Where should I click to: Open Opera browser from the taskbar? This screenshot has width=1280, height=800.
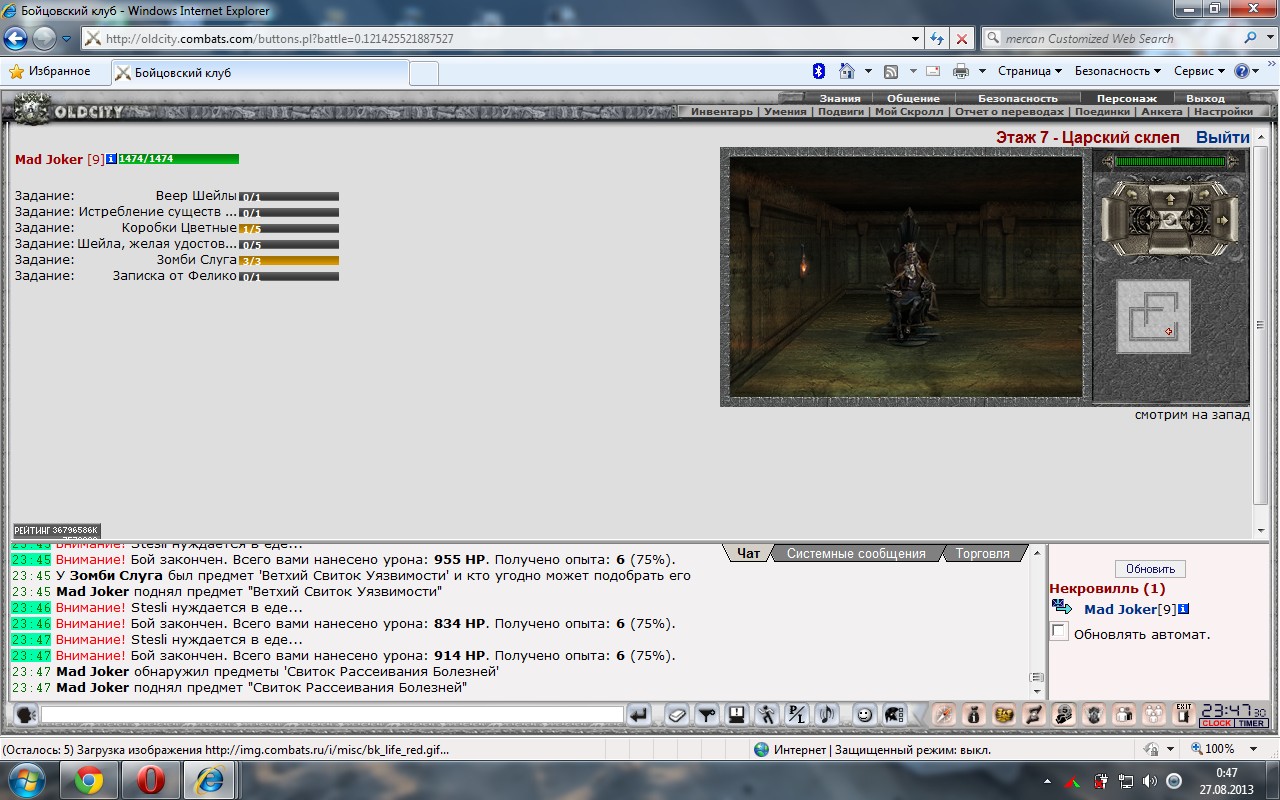[x=151, y=780]
